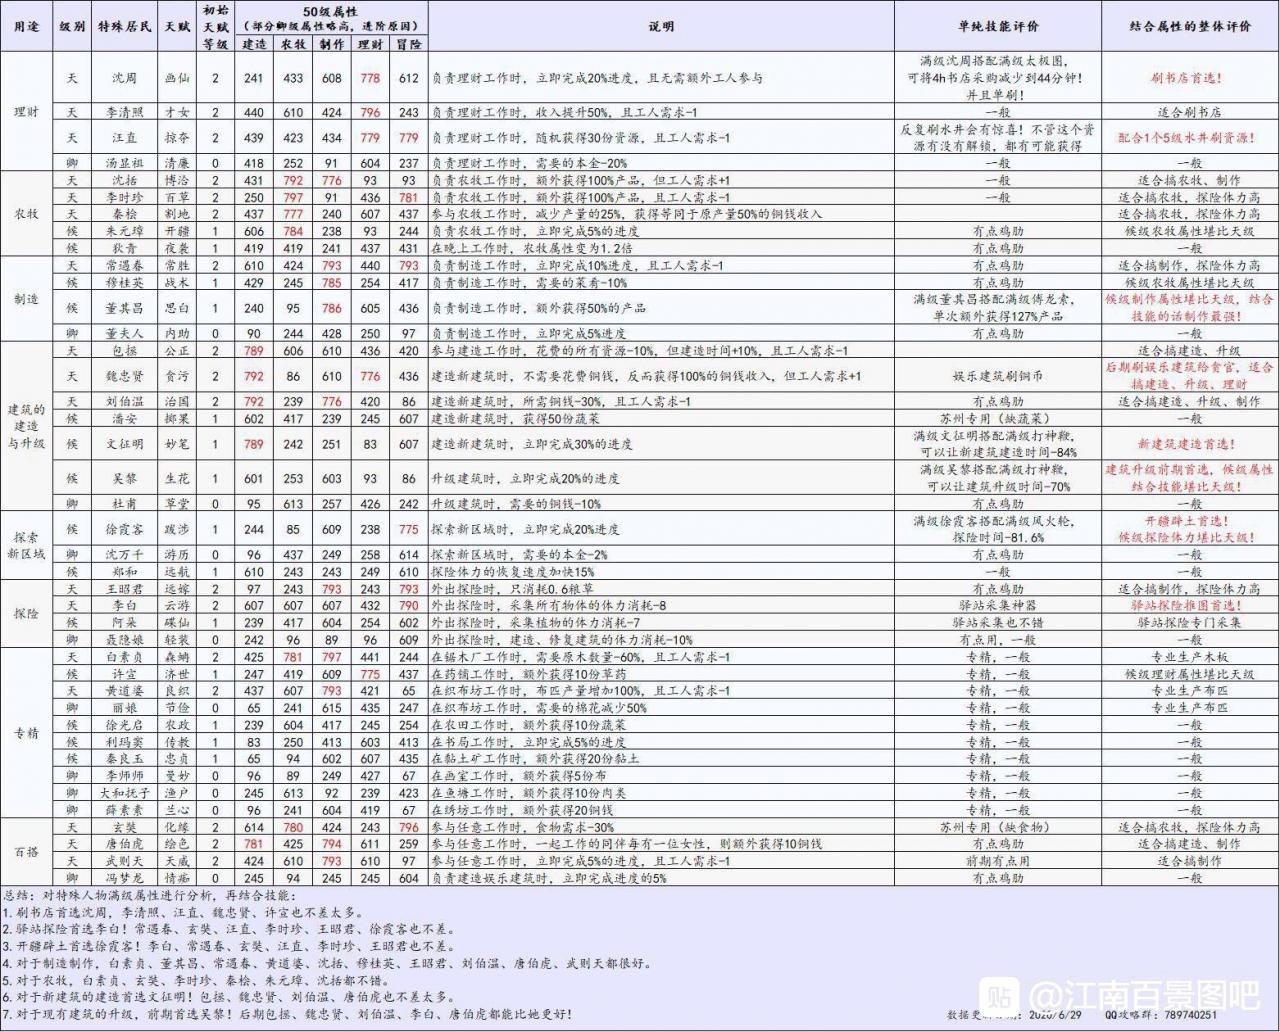Select the red 刷书店首选! evaluation cell
This screenshot has height=1032, width=1280.
click(1189, 78)
